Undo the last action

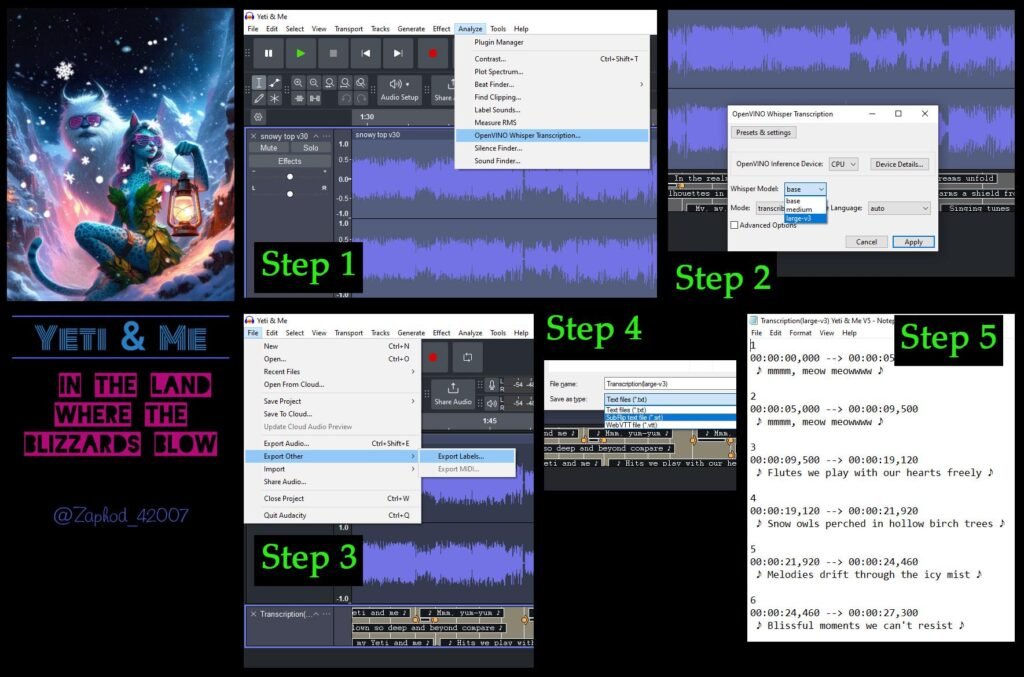[345, 99]
